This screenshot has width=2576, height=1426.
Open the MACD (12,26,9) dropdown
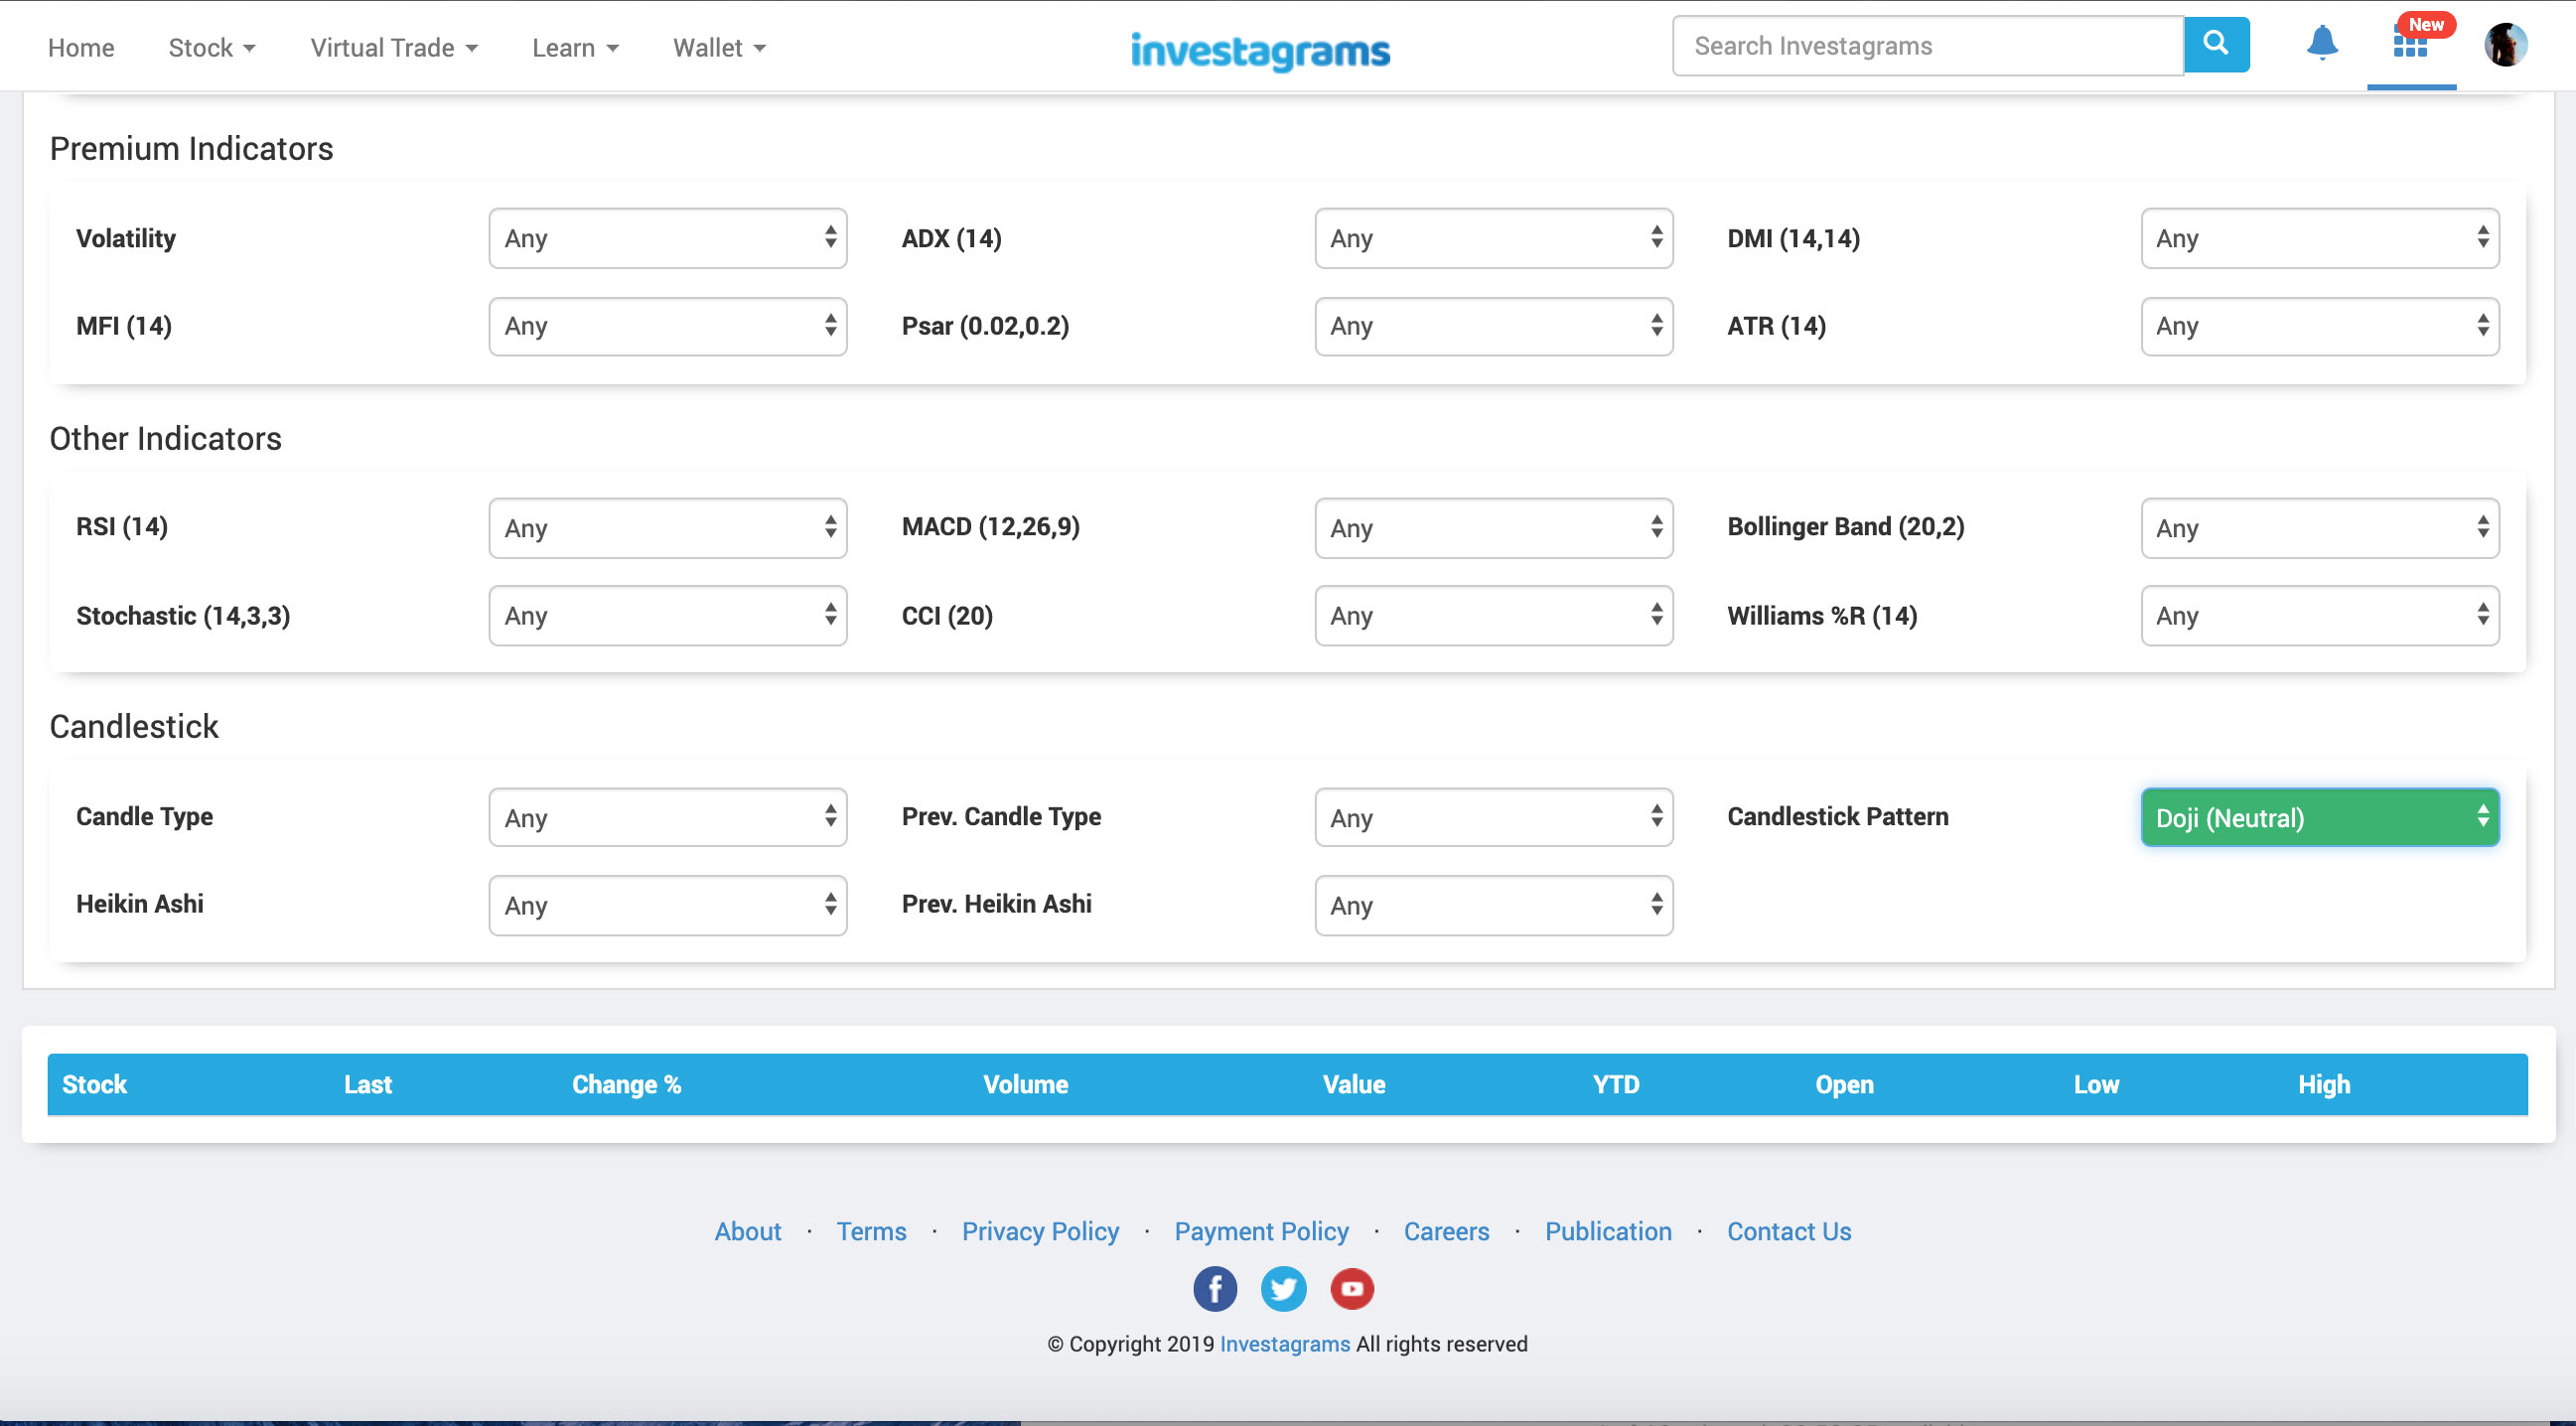[x=1493, y=528]
